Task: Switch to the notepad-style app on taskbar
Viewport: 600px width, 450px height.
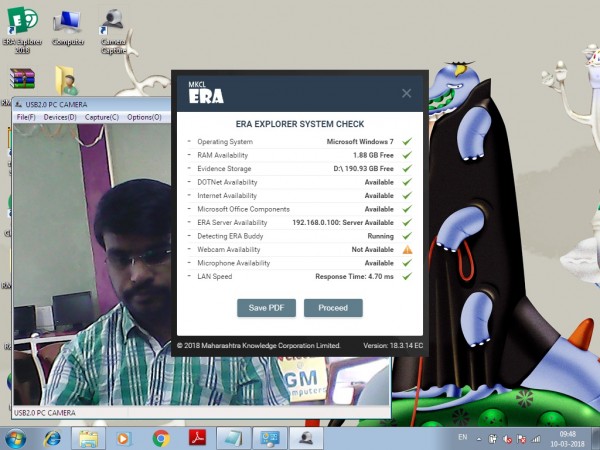Action: pos(234,439)
